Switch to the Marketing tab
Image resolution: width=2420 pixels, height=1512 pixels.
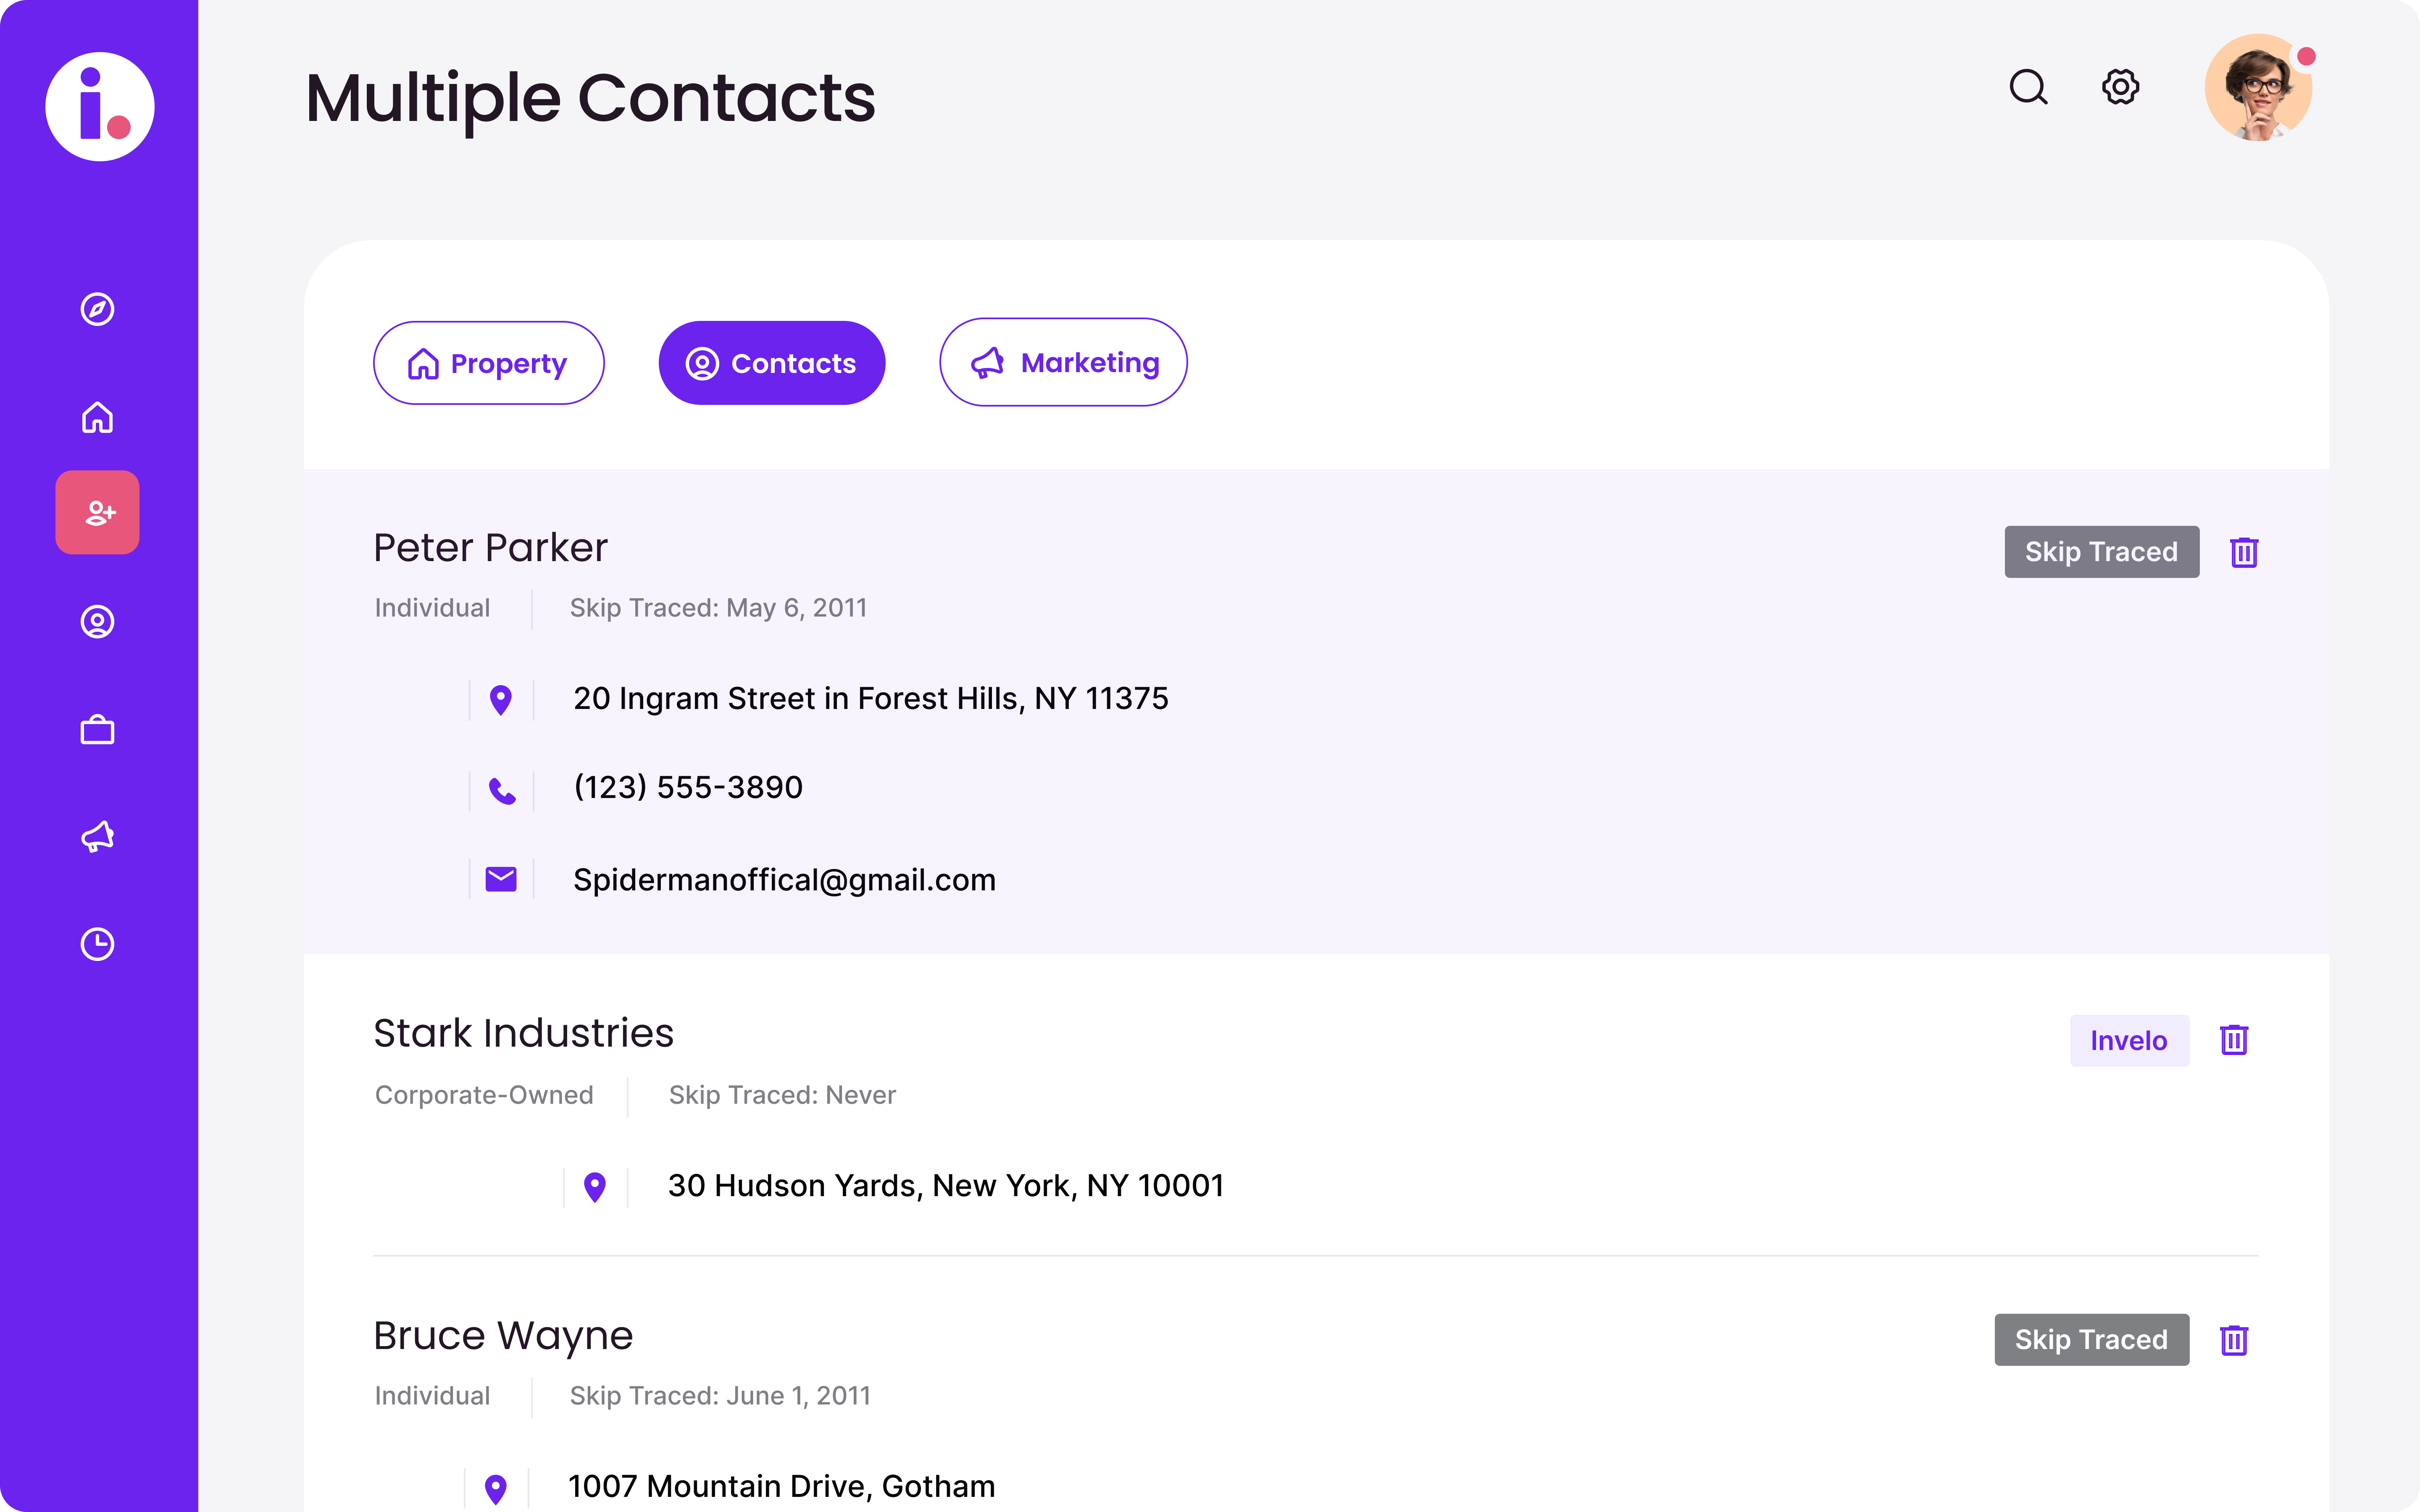pos(1063,362)
